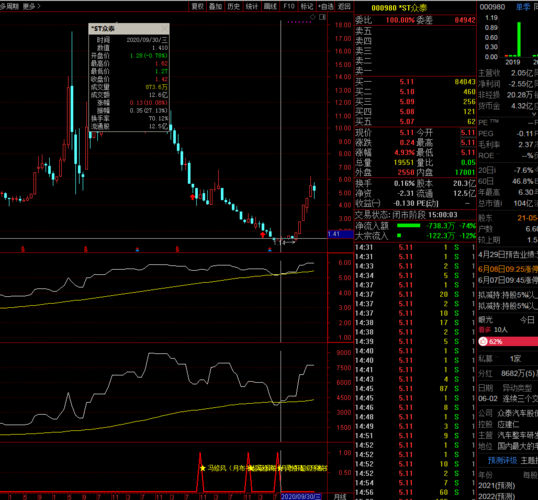
Task: Select the 画线 drawing tool
Action: [270, 6]
